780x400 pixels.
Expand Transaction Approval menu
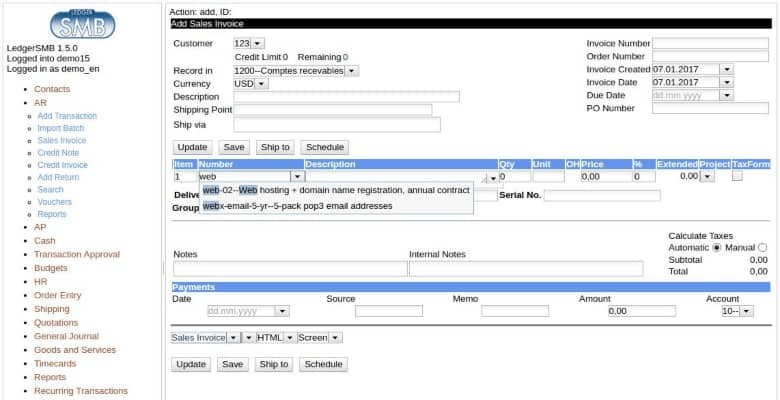77,254
